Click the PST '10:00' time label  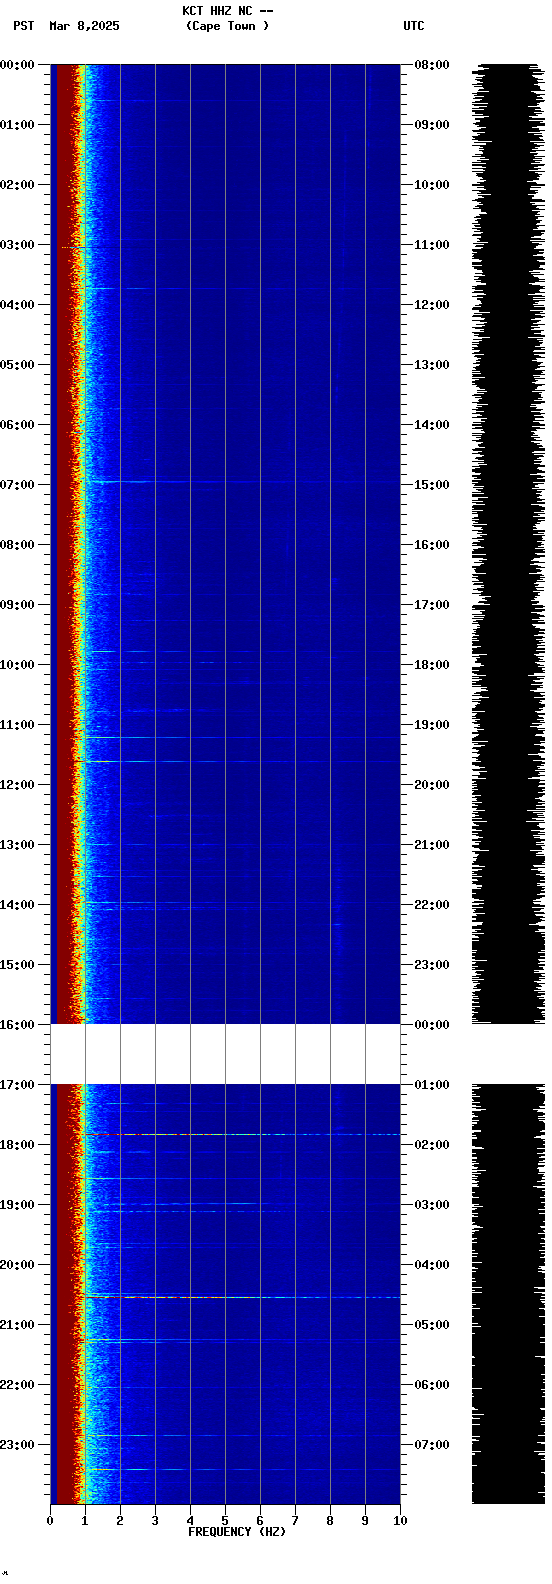17,665
